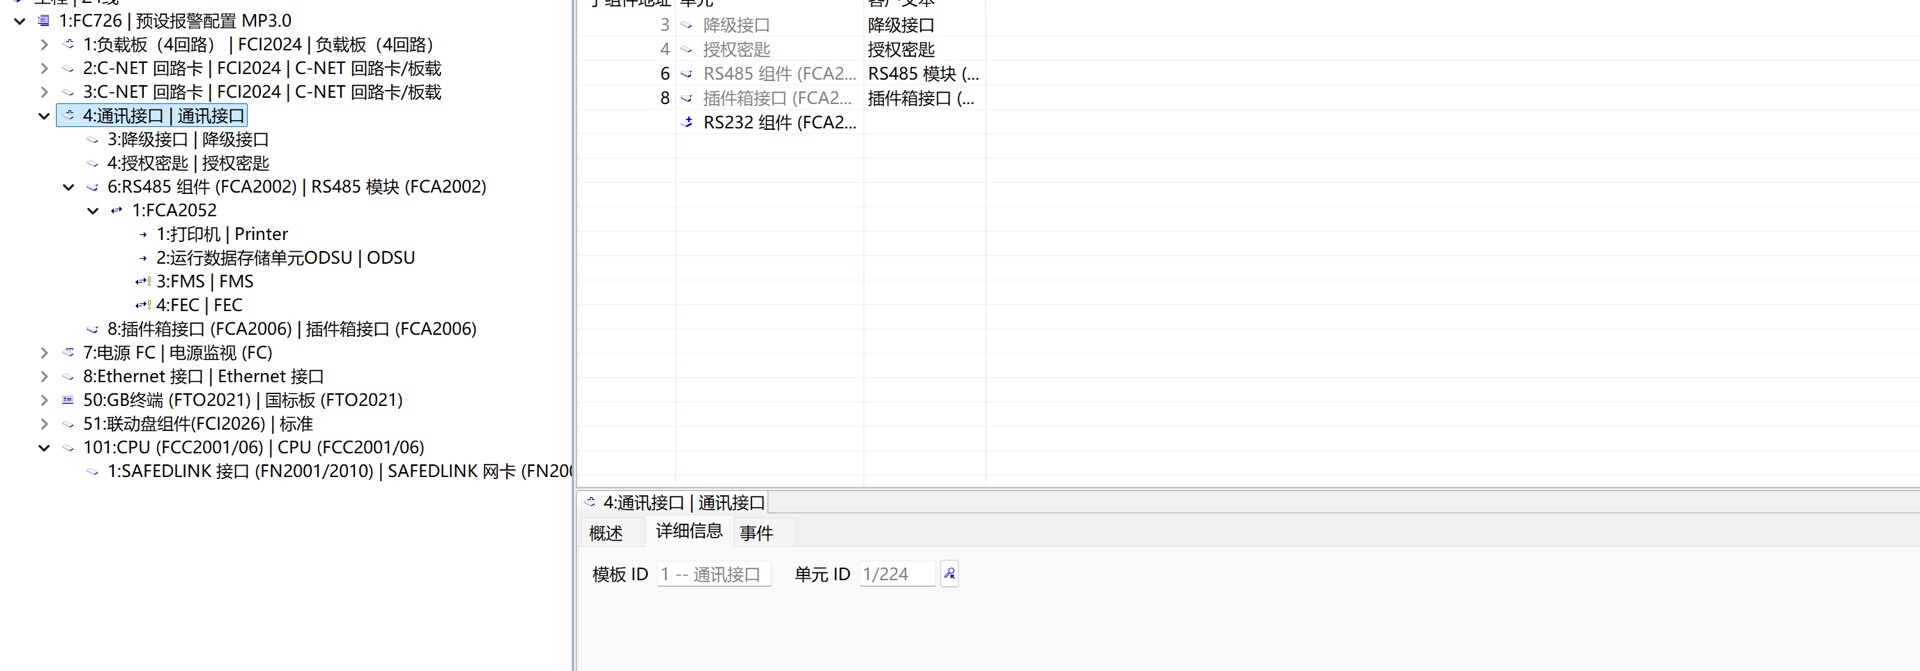Click the icon beside 51:联动盘组件
1920x671 pixels.
[68, 424]
